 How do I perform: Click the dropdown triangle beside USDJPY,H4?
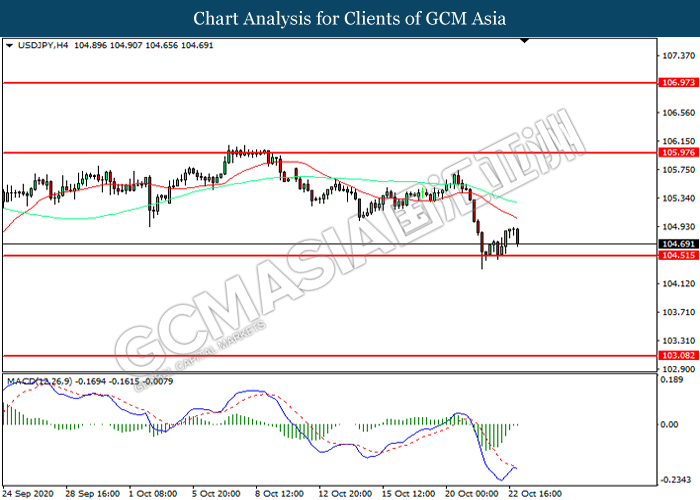9,46
